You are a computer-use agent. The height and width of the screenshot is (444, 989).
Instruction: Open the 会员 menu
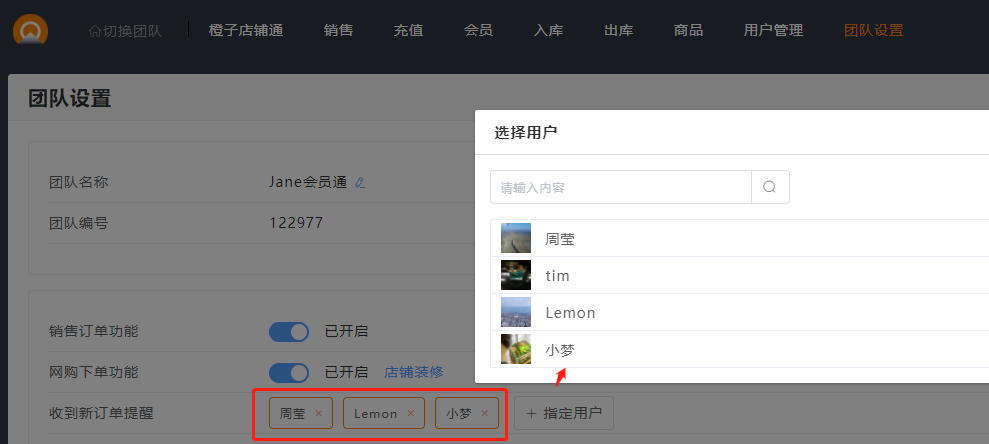pos(478,30)
